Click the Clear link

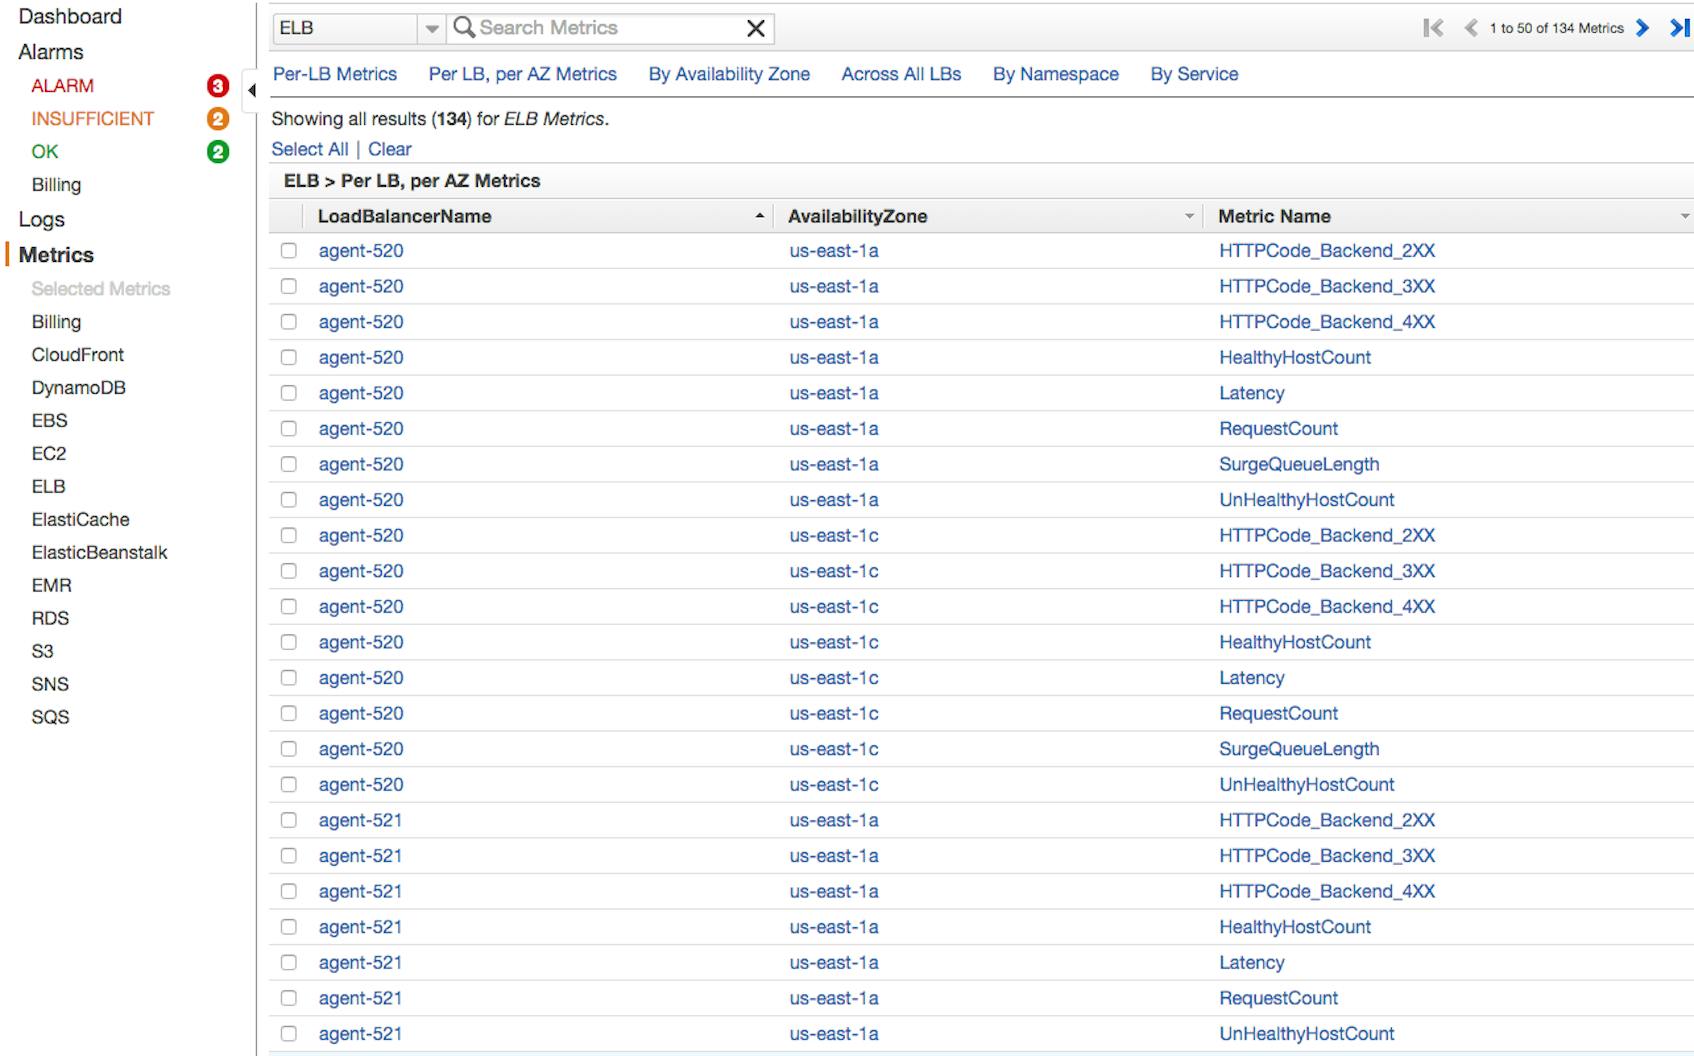(x=389, y=149)
